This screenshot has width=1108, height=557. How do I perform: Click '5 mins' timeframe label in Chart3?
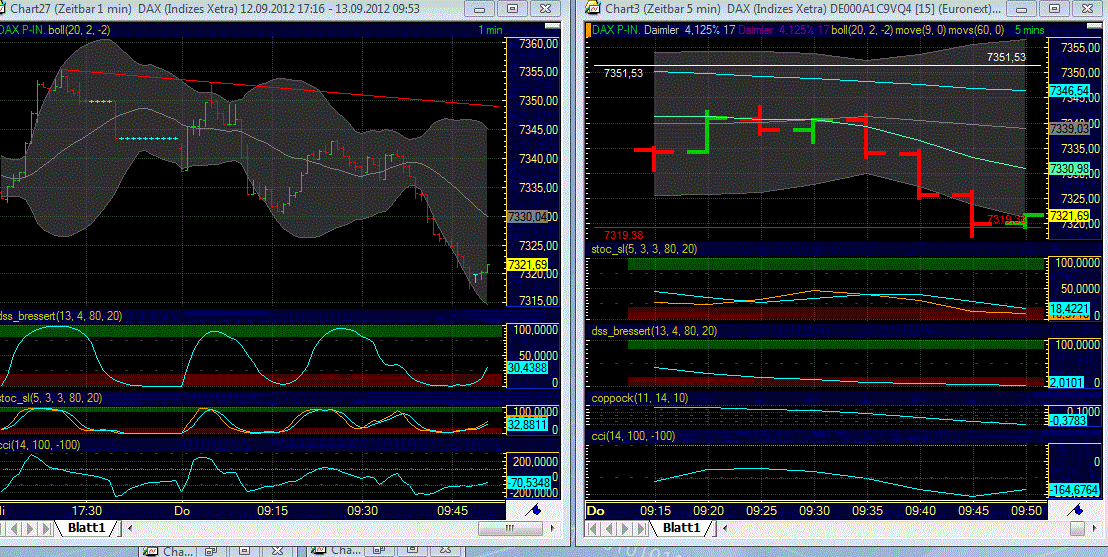(x=1029, y=30)
